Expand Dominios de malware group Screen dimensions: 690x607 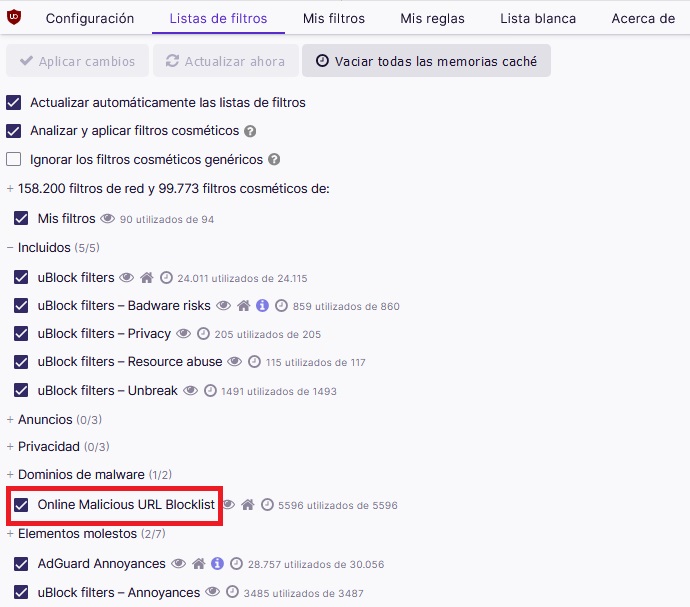(89, 474)
